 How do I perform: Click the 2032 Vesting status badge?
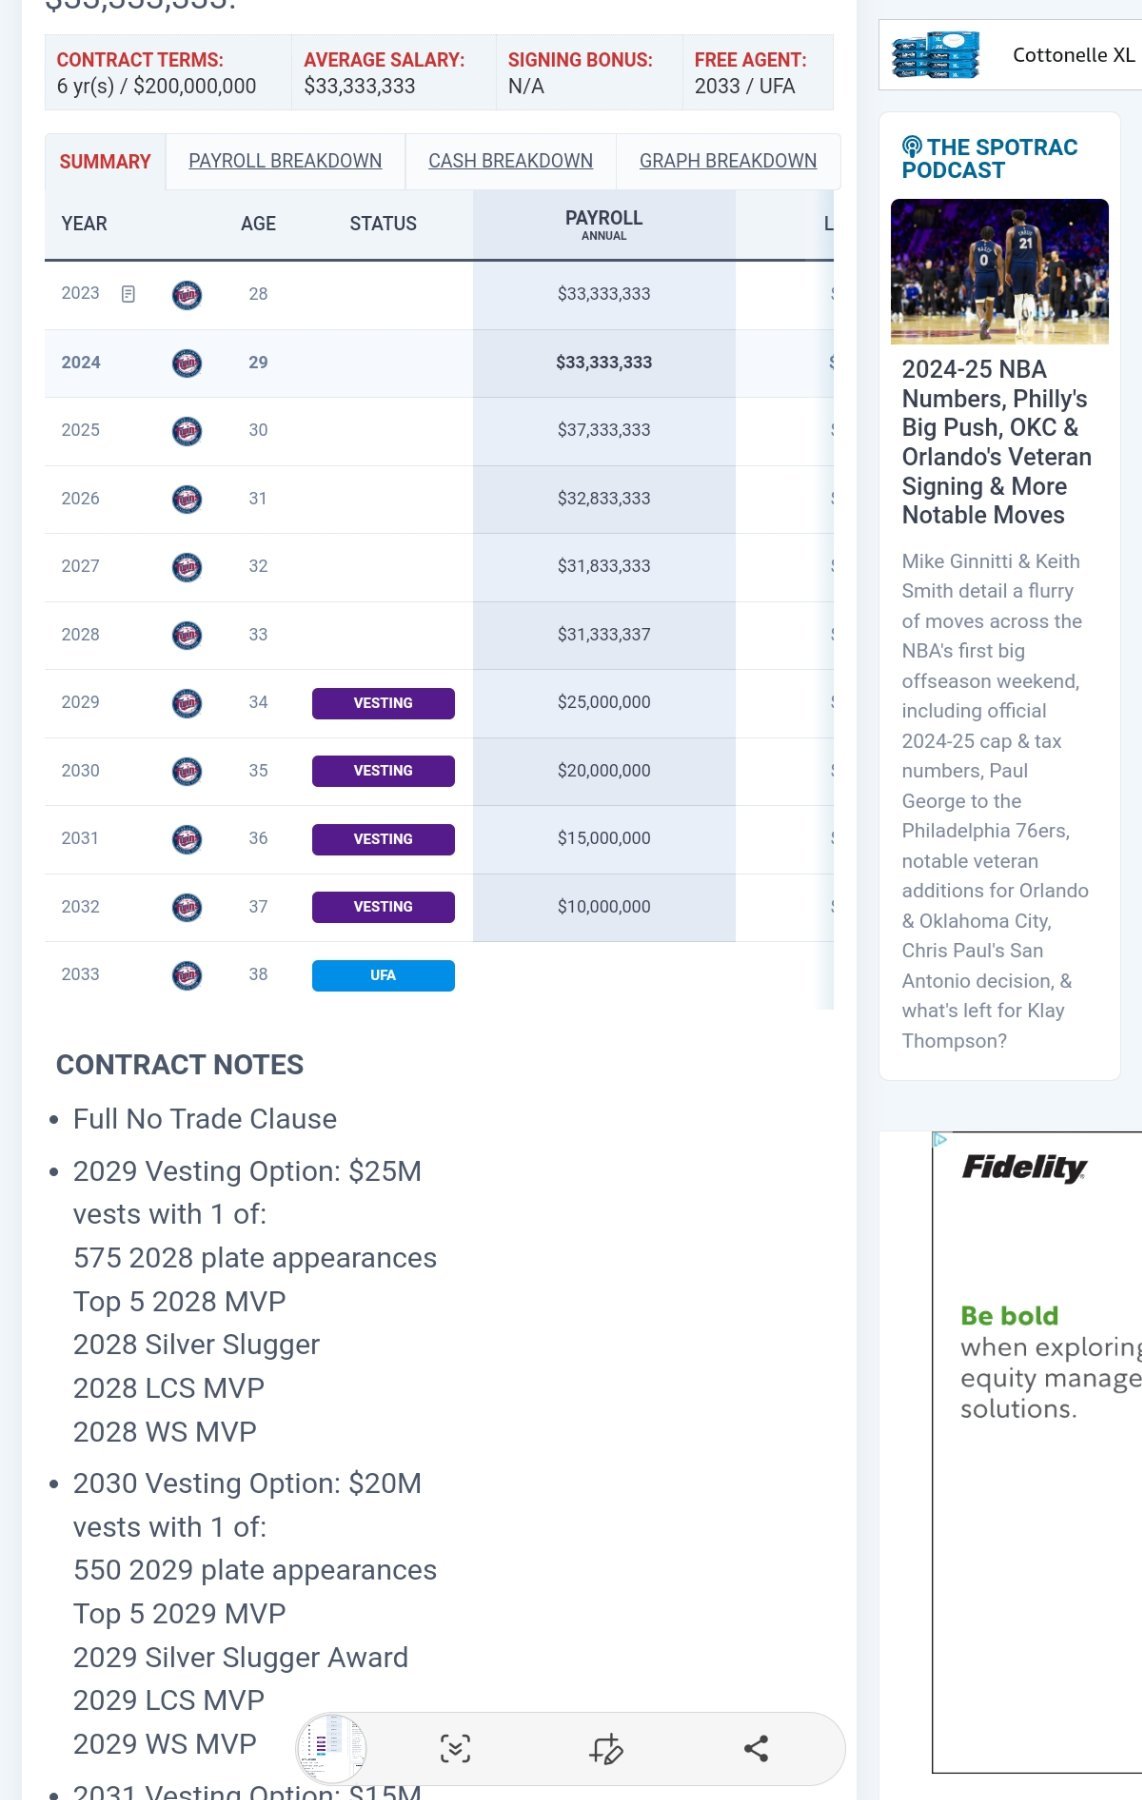pyautogui.click(x=383, y=907)
